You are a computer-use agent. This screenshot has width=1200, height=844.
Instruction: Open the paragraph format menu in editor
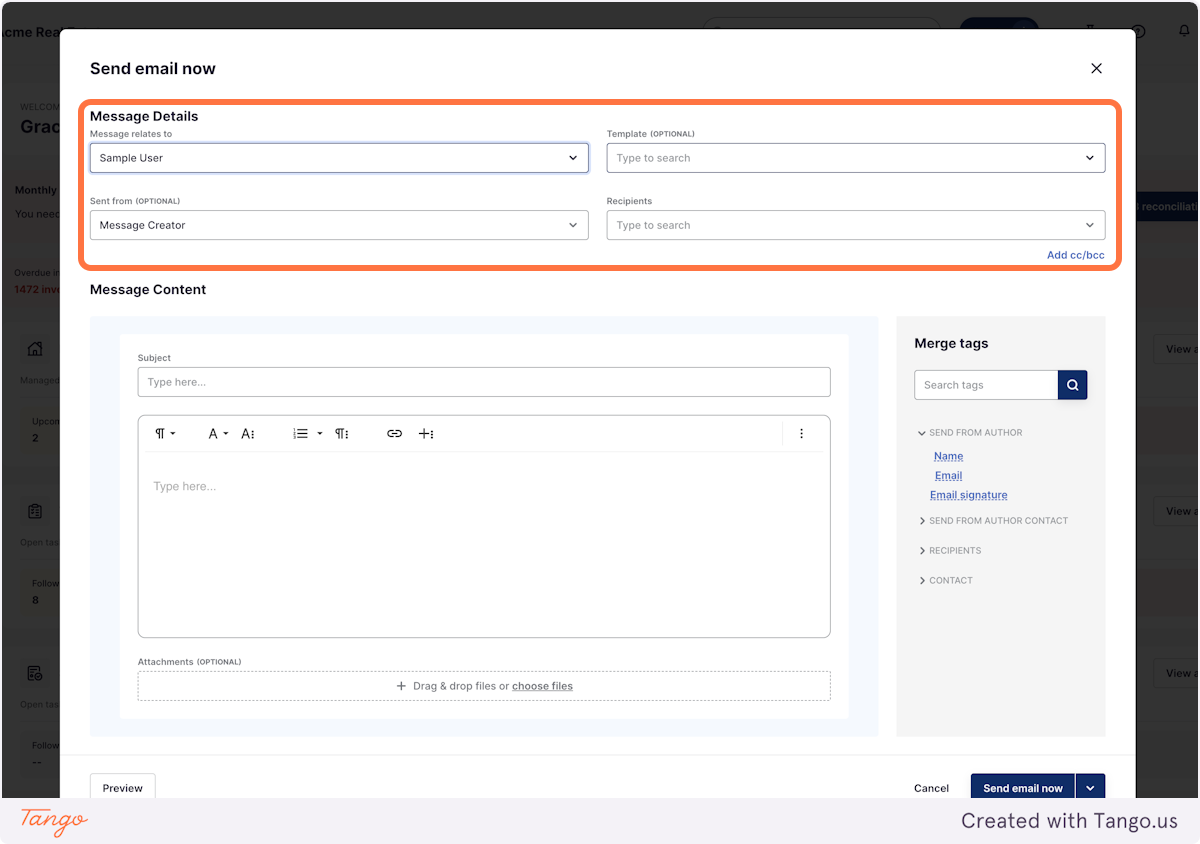165,434
